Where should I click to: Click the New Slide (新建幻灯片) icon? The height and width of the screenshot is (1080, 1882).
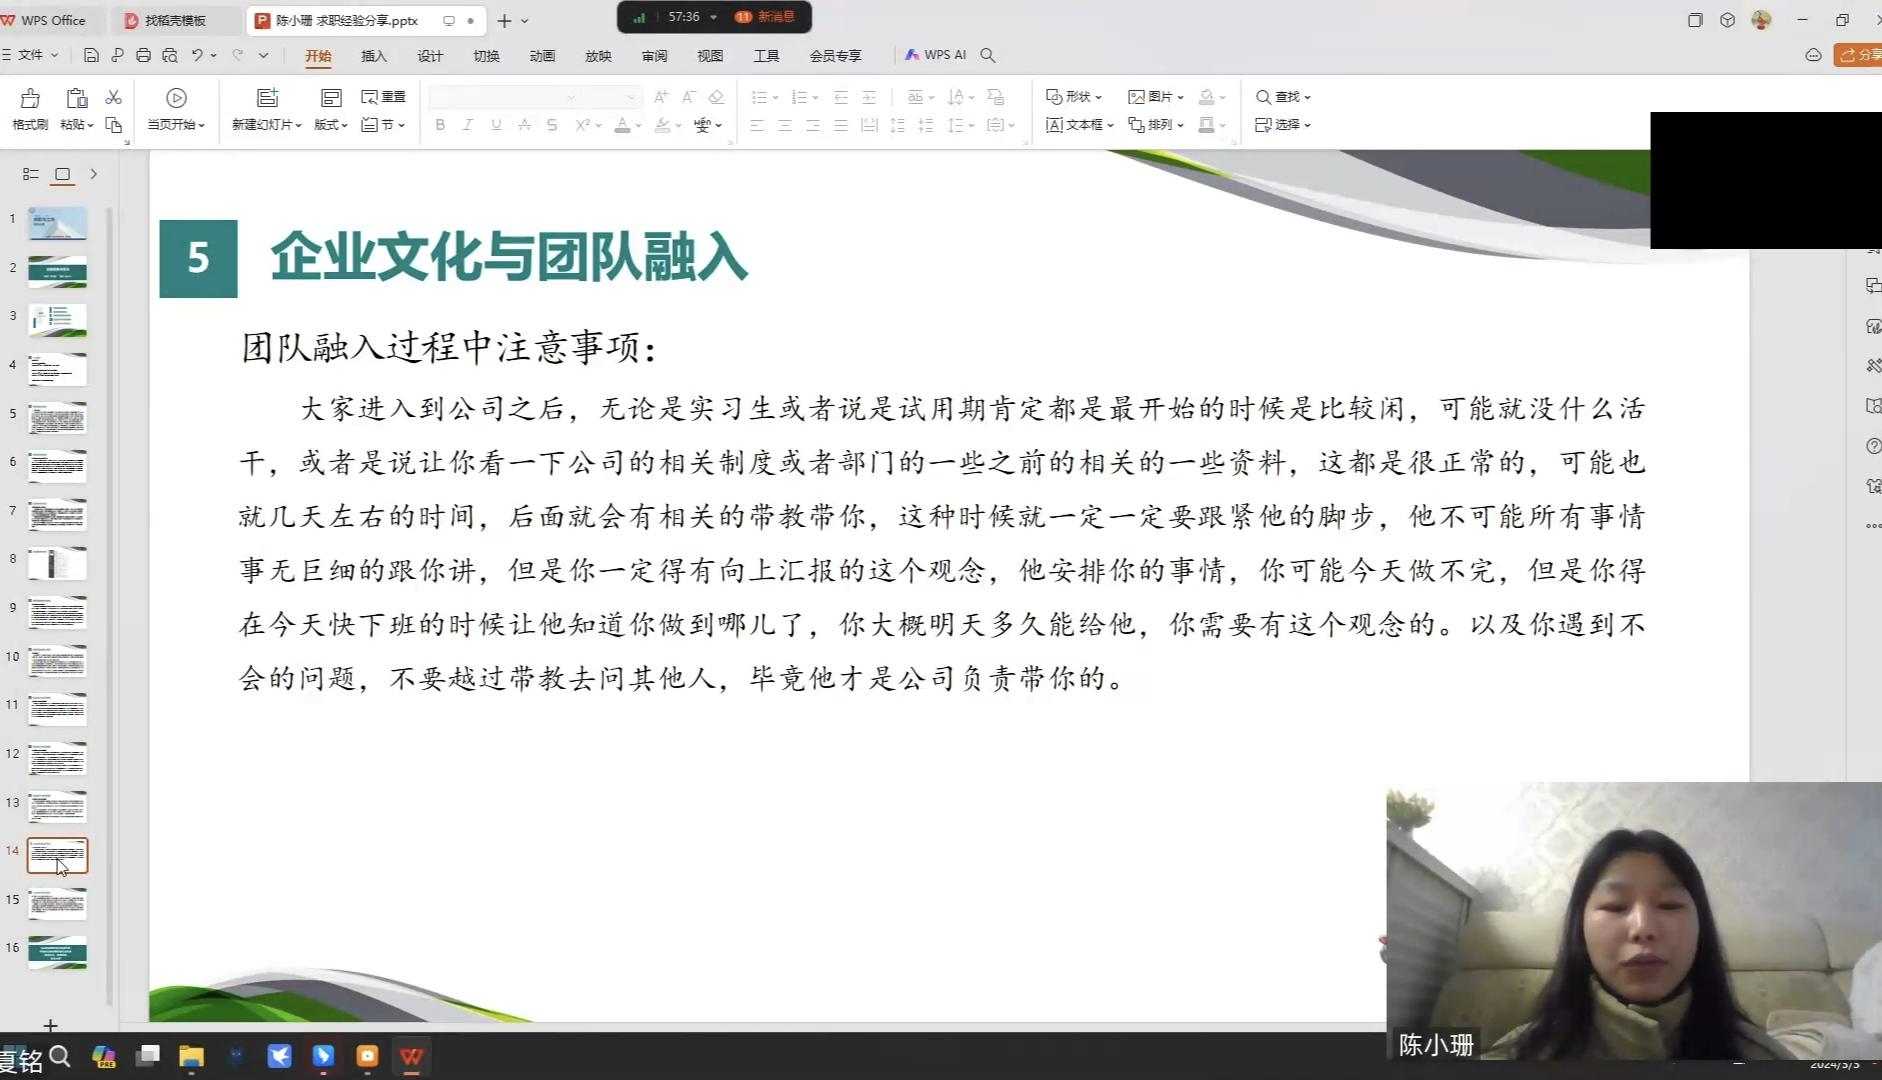coord(267,98)
